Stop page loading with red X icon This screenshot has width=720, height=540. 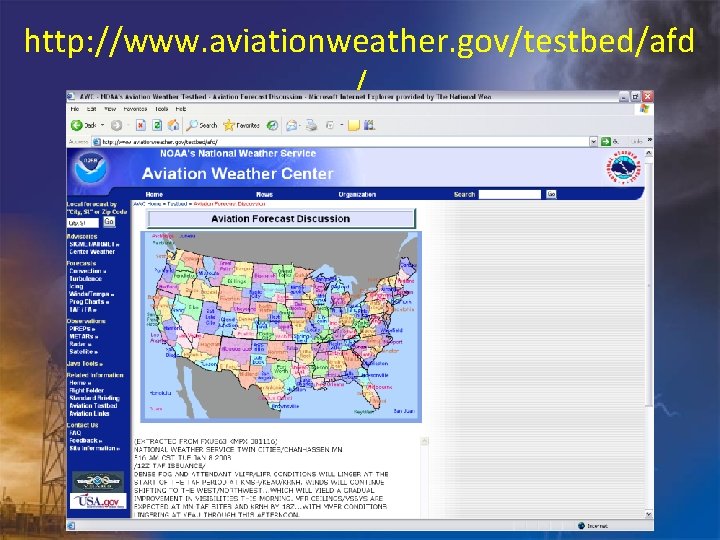[141, 125]
